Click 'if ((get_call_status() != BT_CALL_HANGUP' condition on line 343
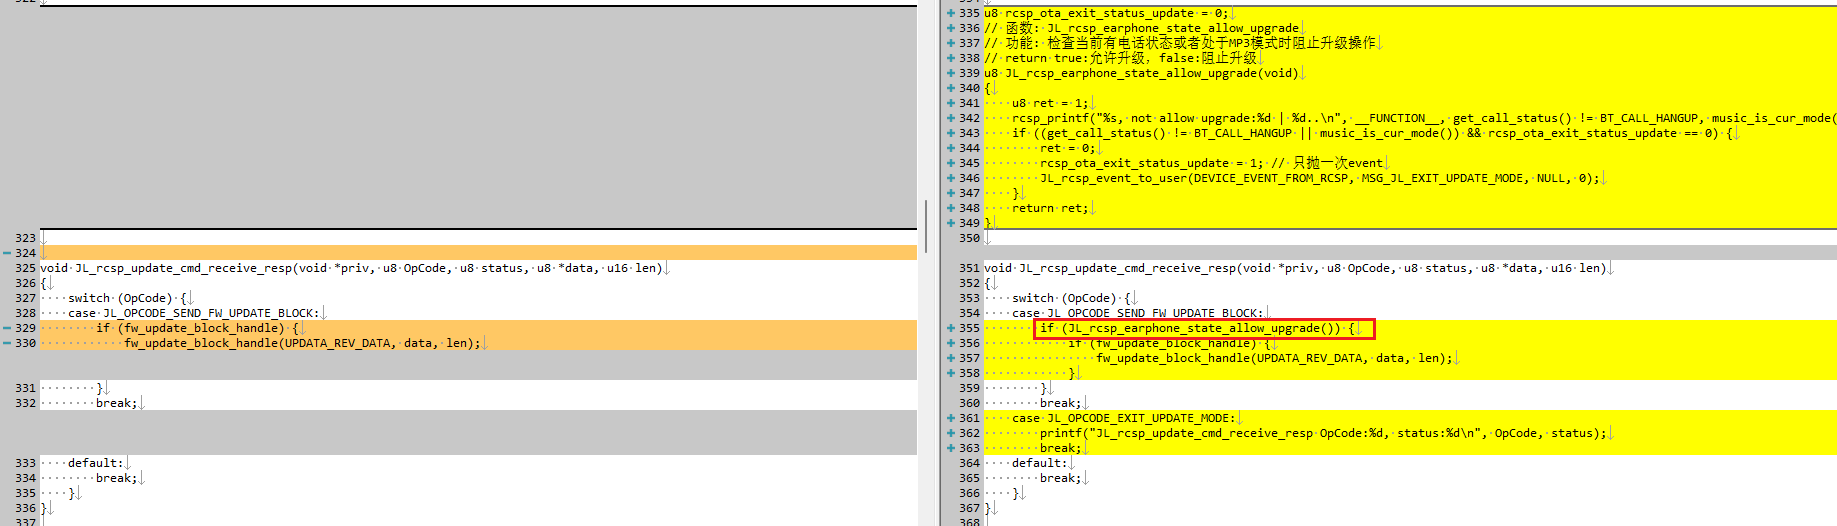 point(1373,133)
